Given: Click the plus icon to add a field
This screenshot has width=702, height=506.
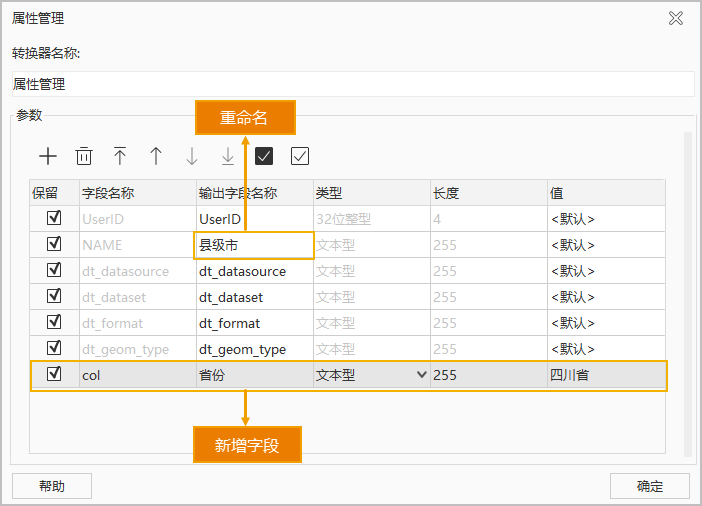Looking at the screenshot, I should (48, 156).
